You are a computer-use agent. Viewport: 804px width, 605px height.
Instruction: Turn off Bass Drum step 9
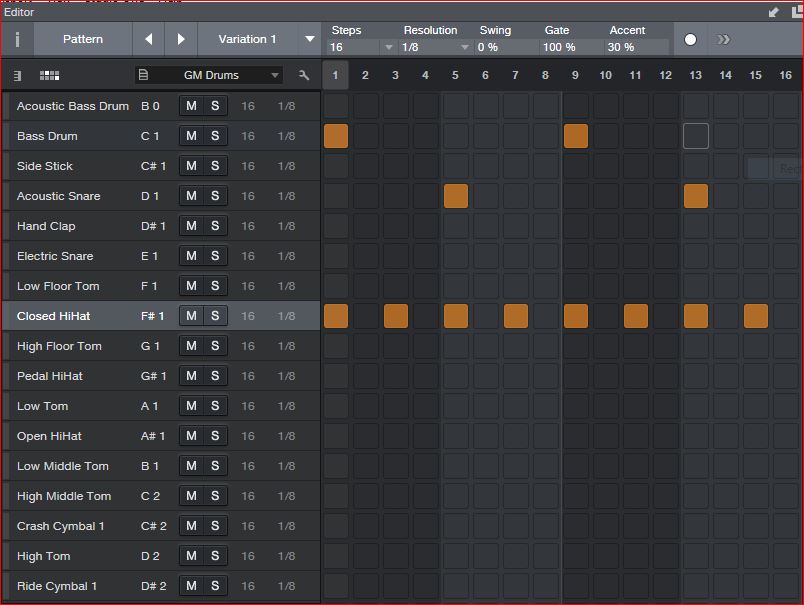coord(576,136)
